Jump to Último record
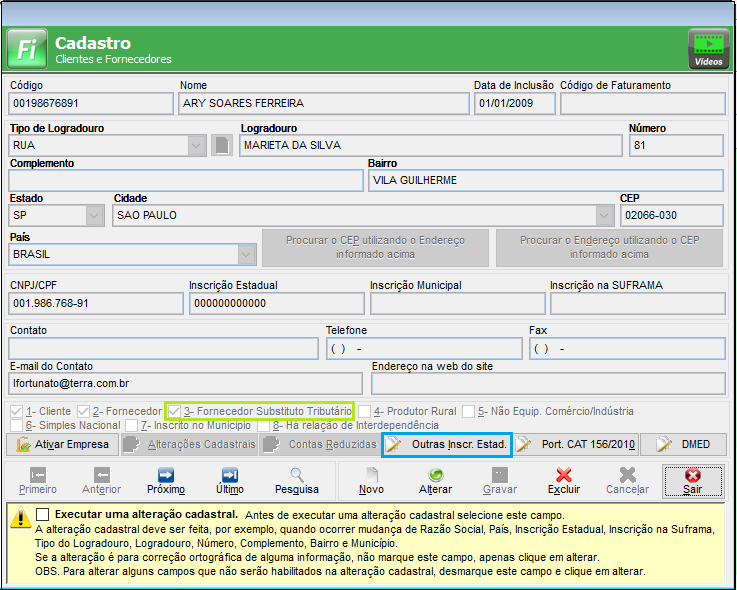 (x=229, y=481)
